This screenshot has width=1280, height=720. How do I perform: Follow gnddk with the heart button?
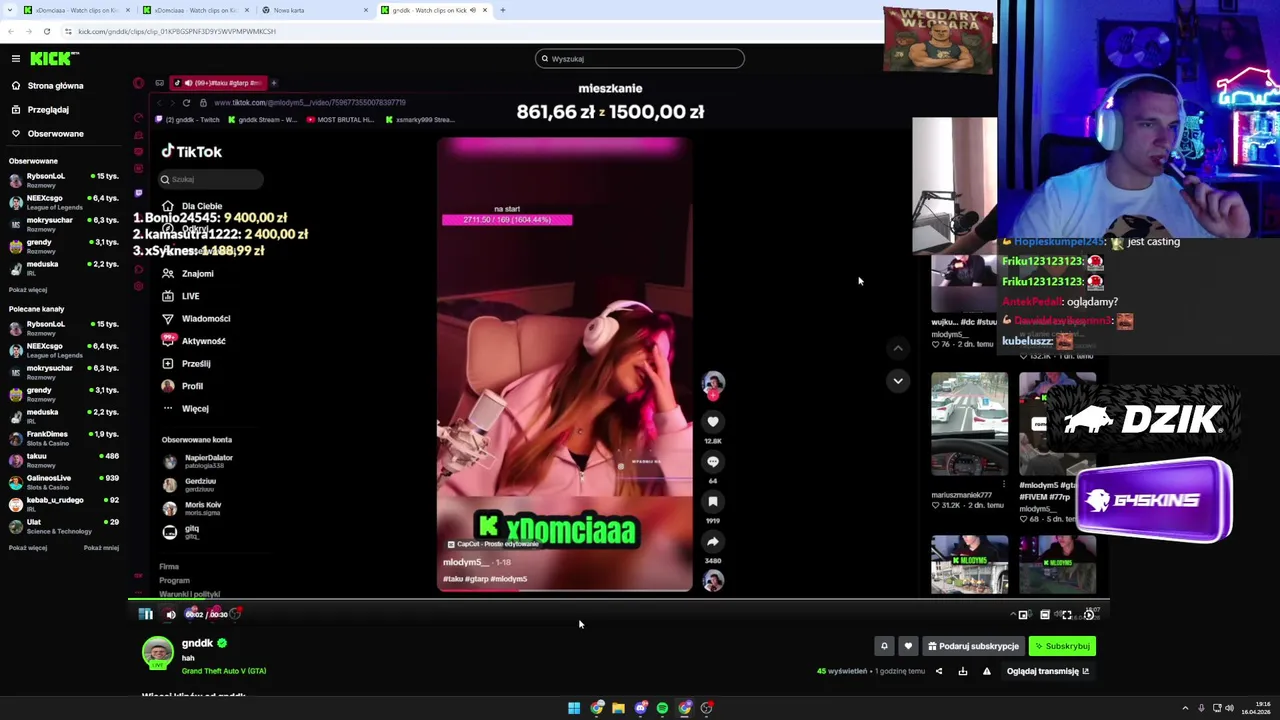(x=908, y=646)
